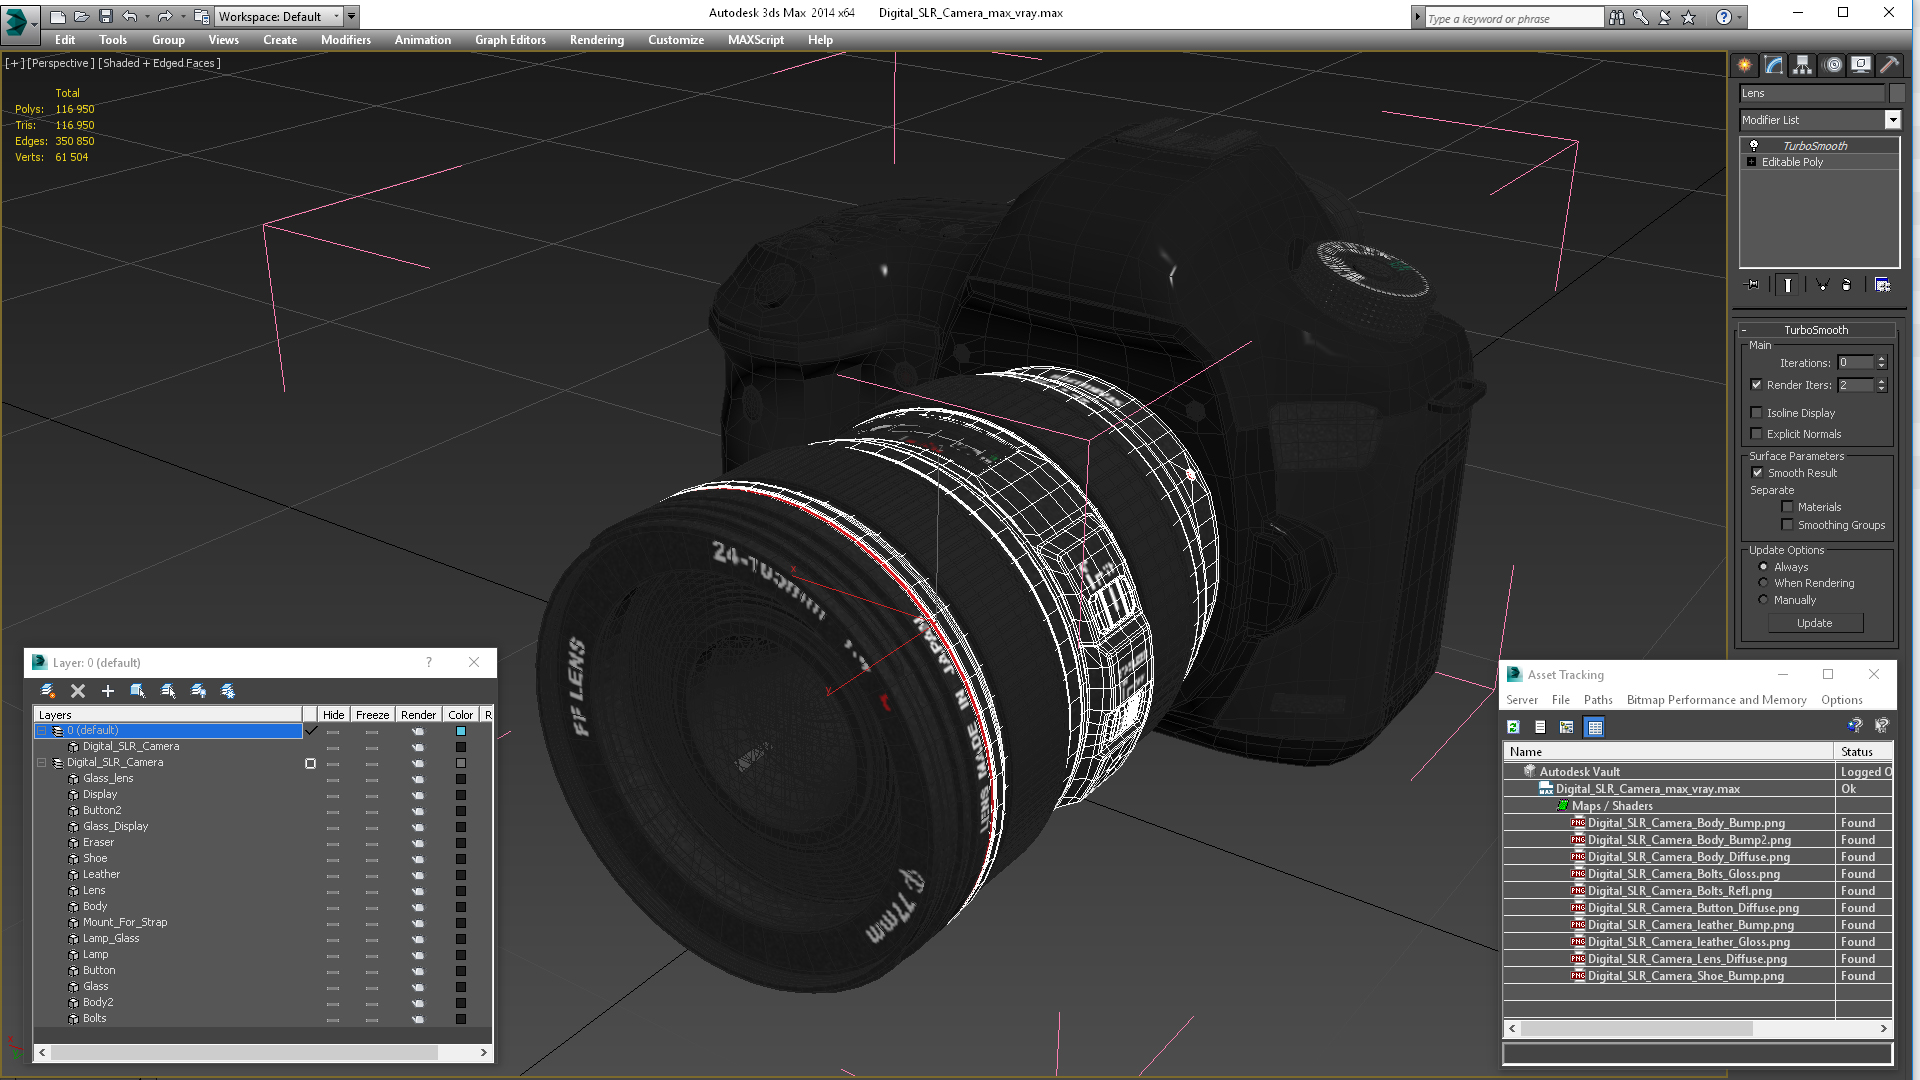Click the 0 (default) layer color swatch
The height and width of the screenshot is (1080, 1920).
click(461, 731)
